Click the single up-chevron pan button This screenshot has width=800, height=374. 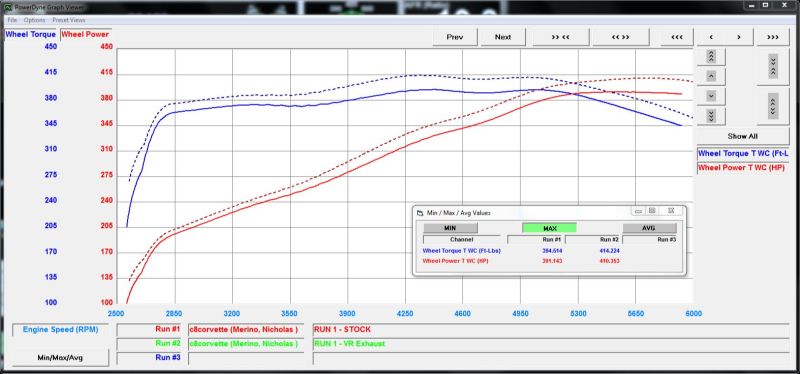click(x=711, y=76)
